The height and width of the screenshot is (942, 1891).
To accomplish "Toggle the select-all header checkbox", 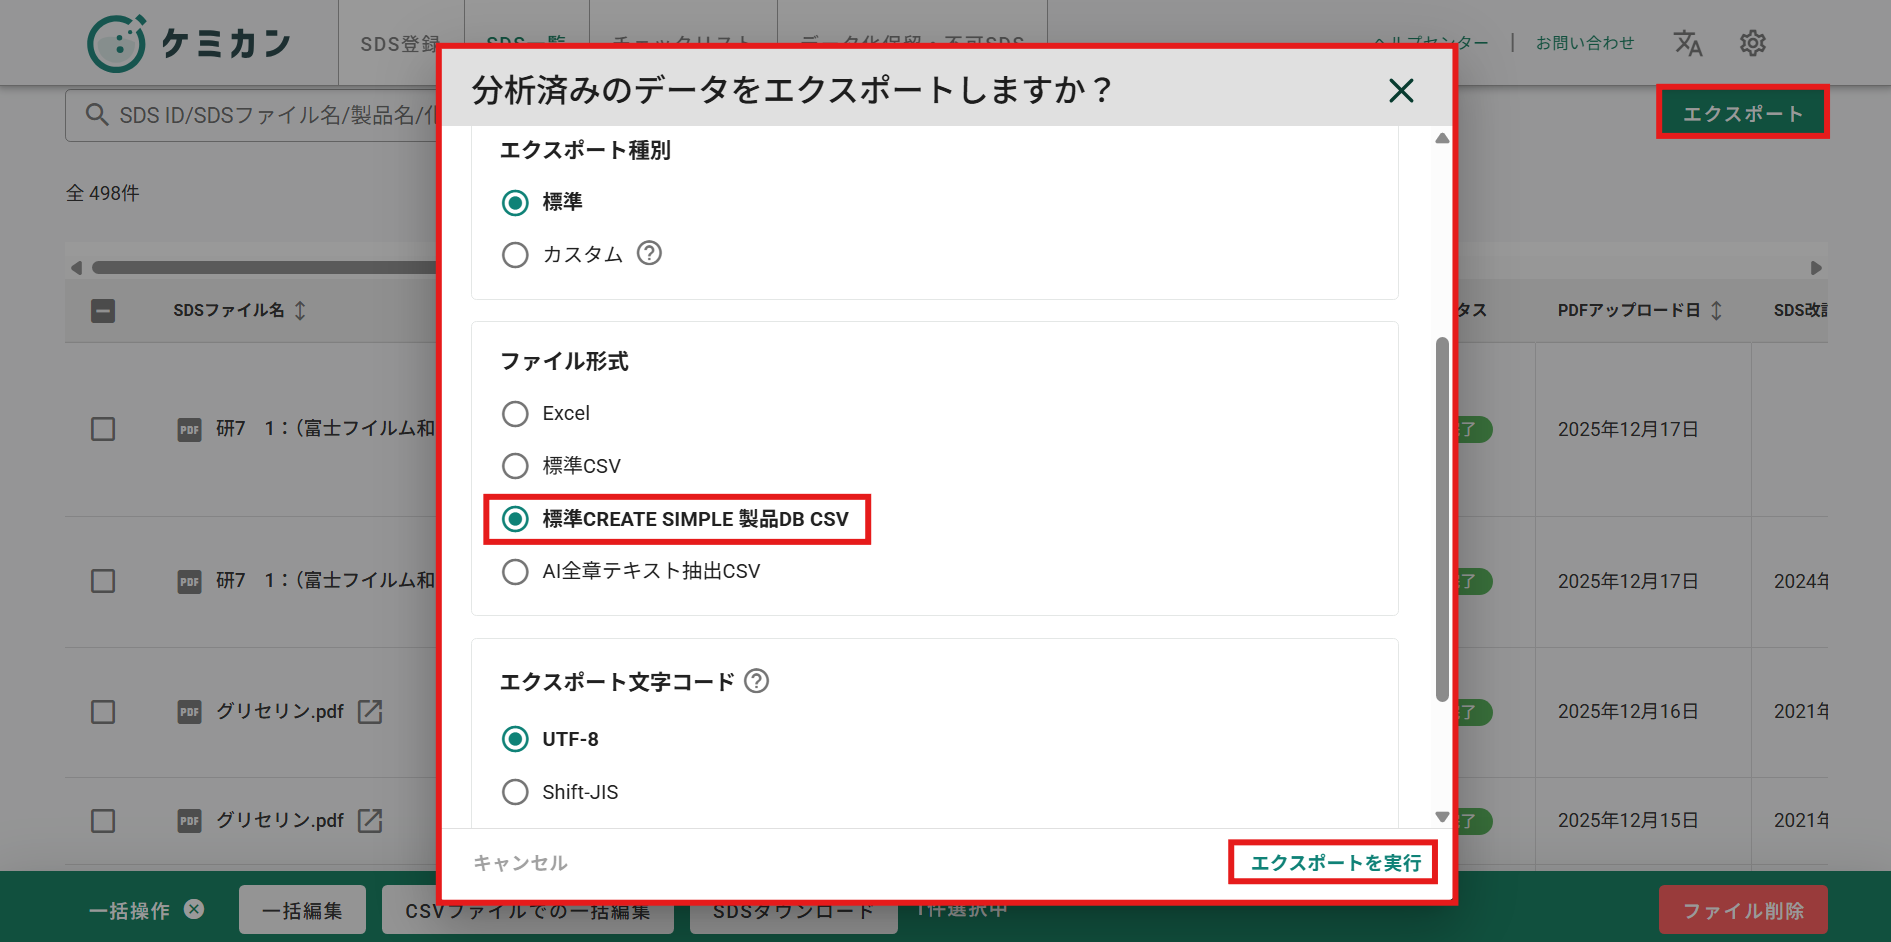I will [x=103, y=311].
